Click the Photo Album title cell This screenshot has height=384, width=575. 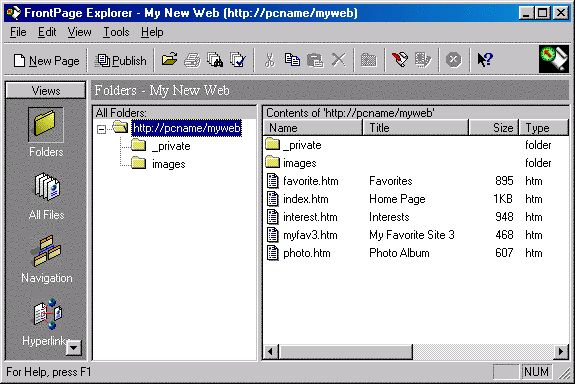pyautogui.click(x=399, y=253)
